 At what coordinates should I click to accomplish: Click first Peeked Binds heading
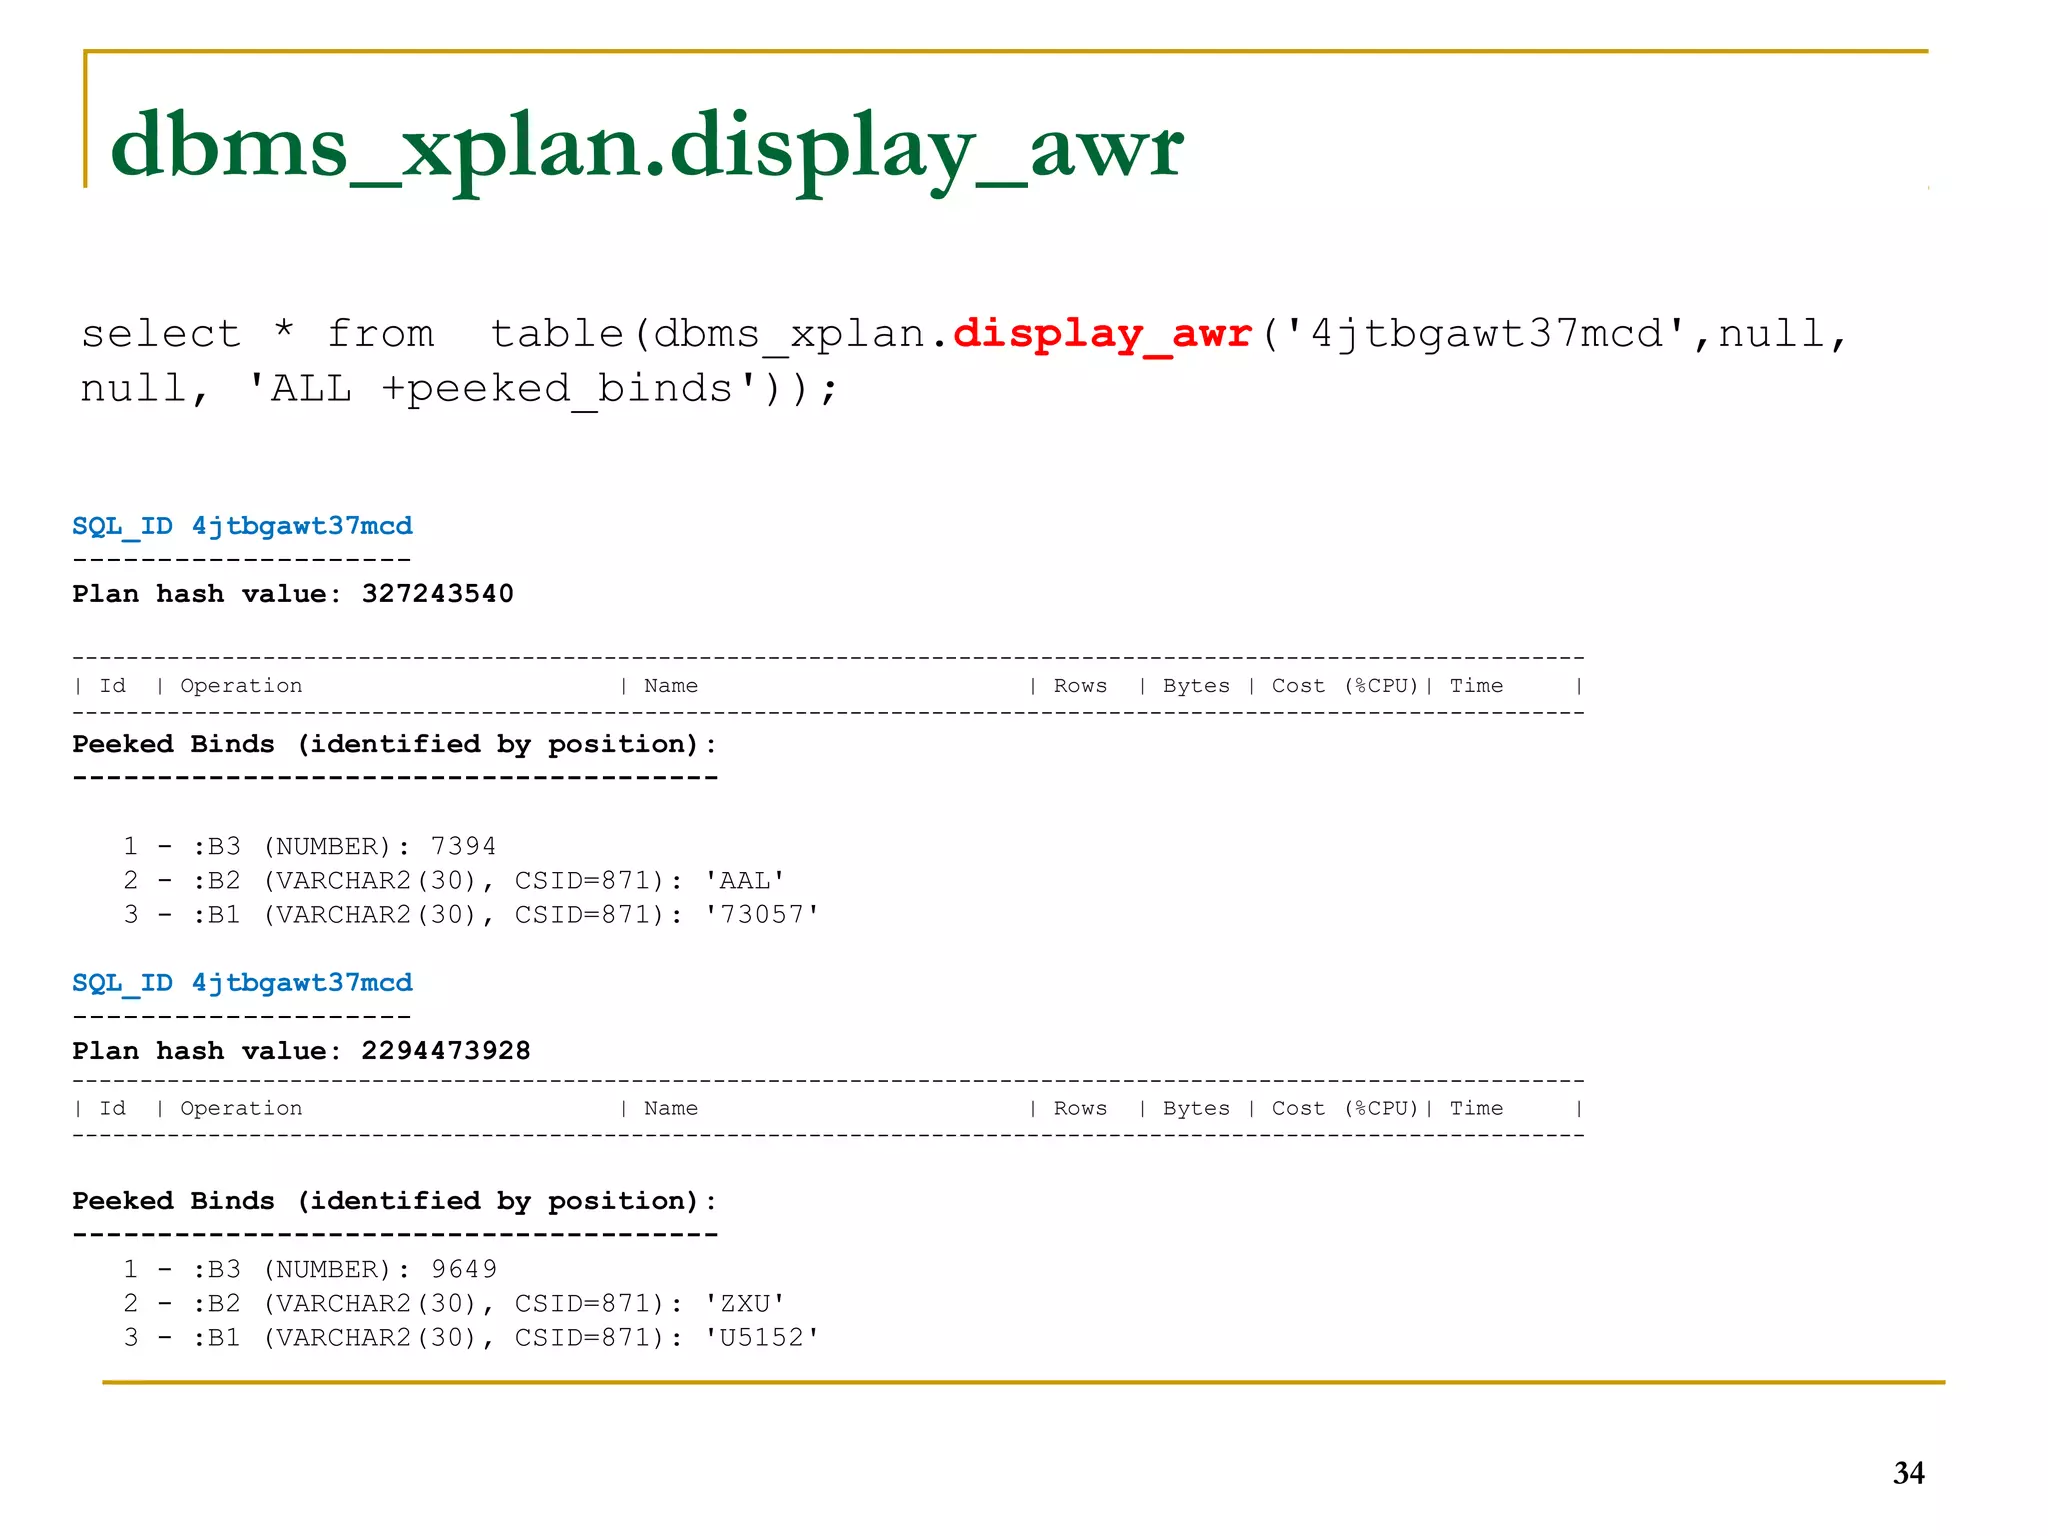click(395, 745)
